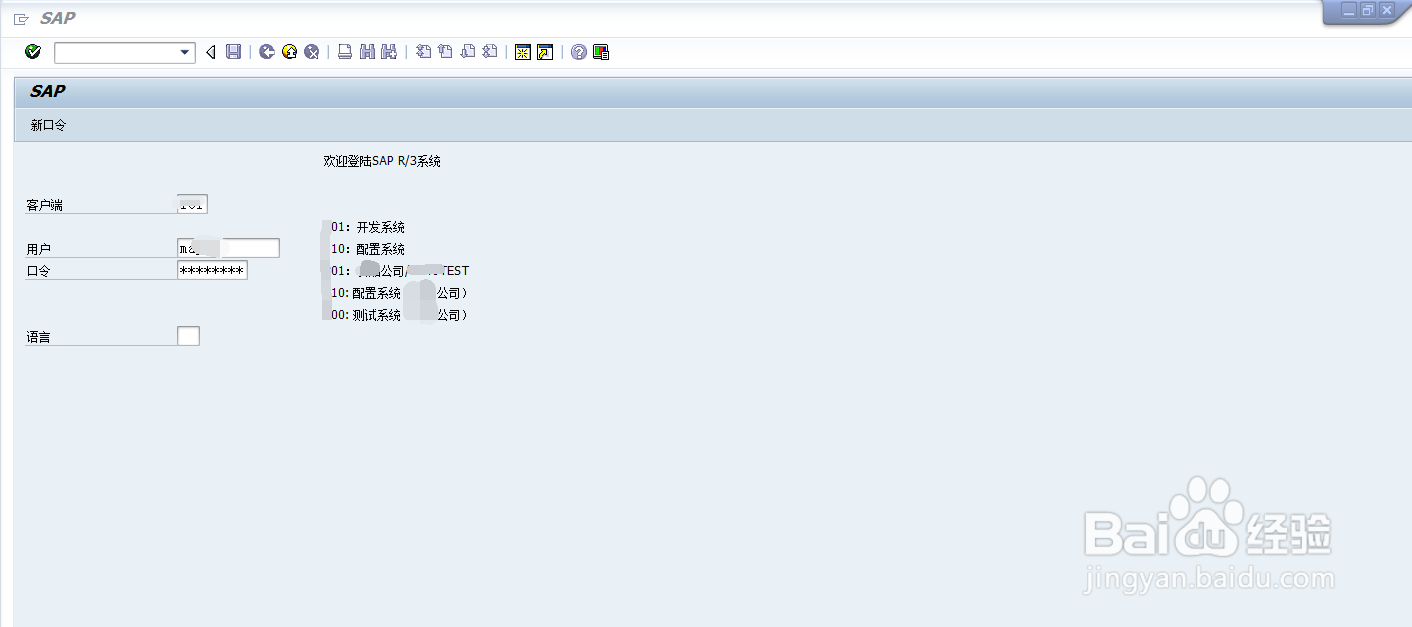The image size is (1412, 627).
Task: Click the 语言 field label
Action: tap(39, 337)
